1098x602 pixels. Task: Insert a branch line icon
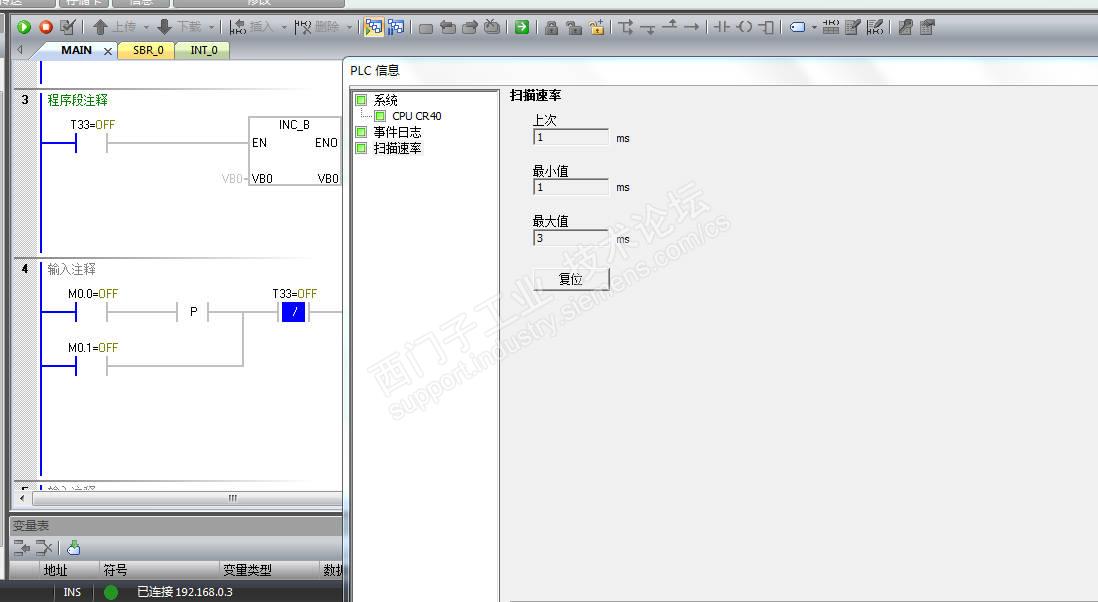(x=626, y=27)
